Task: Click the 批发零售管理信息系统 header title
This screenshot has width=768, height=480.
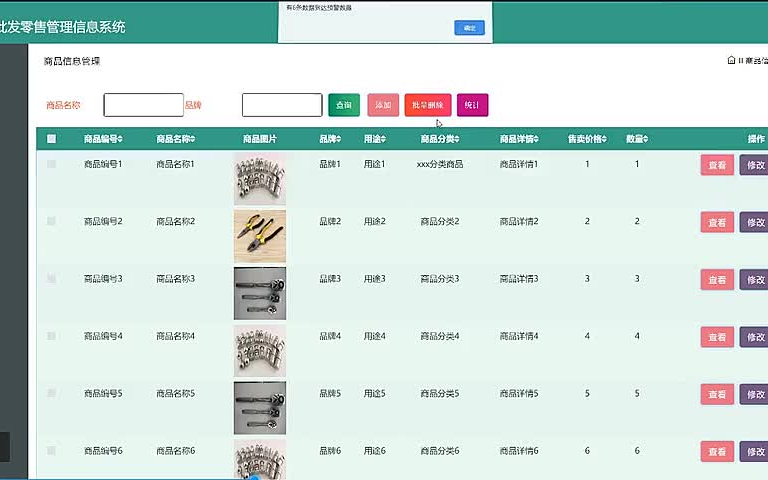Action: tap(63, 26)
